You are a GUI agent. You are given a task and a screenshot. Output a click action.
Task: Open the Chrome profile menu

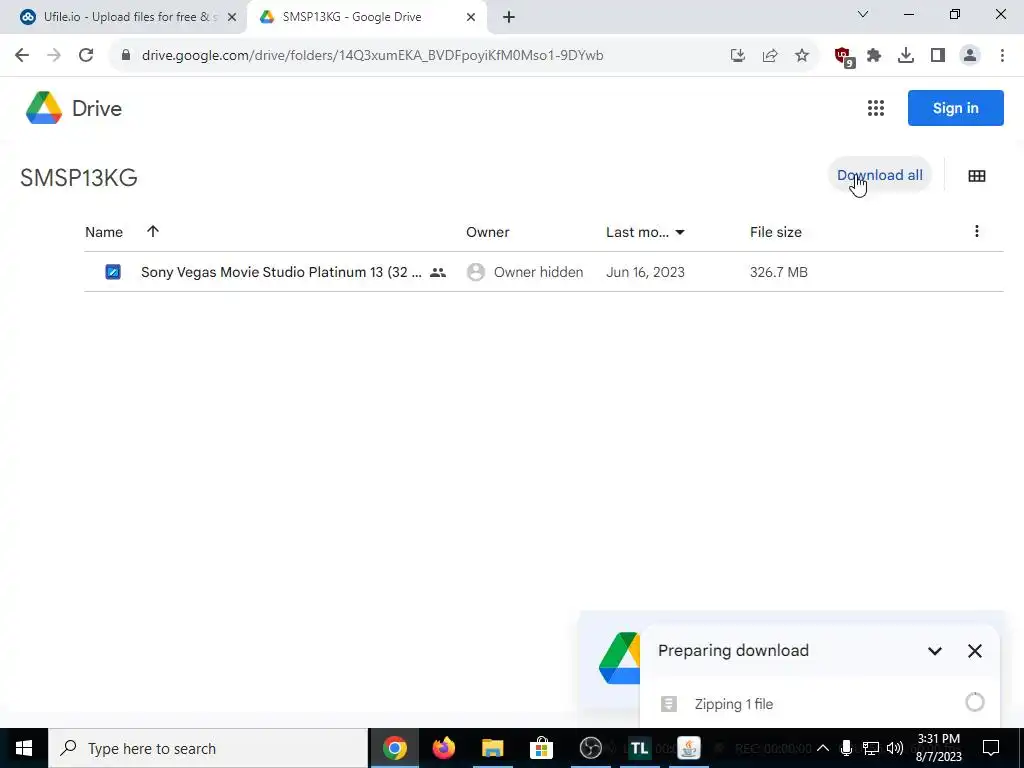tap(970, 56)
